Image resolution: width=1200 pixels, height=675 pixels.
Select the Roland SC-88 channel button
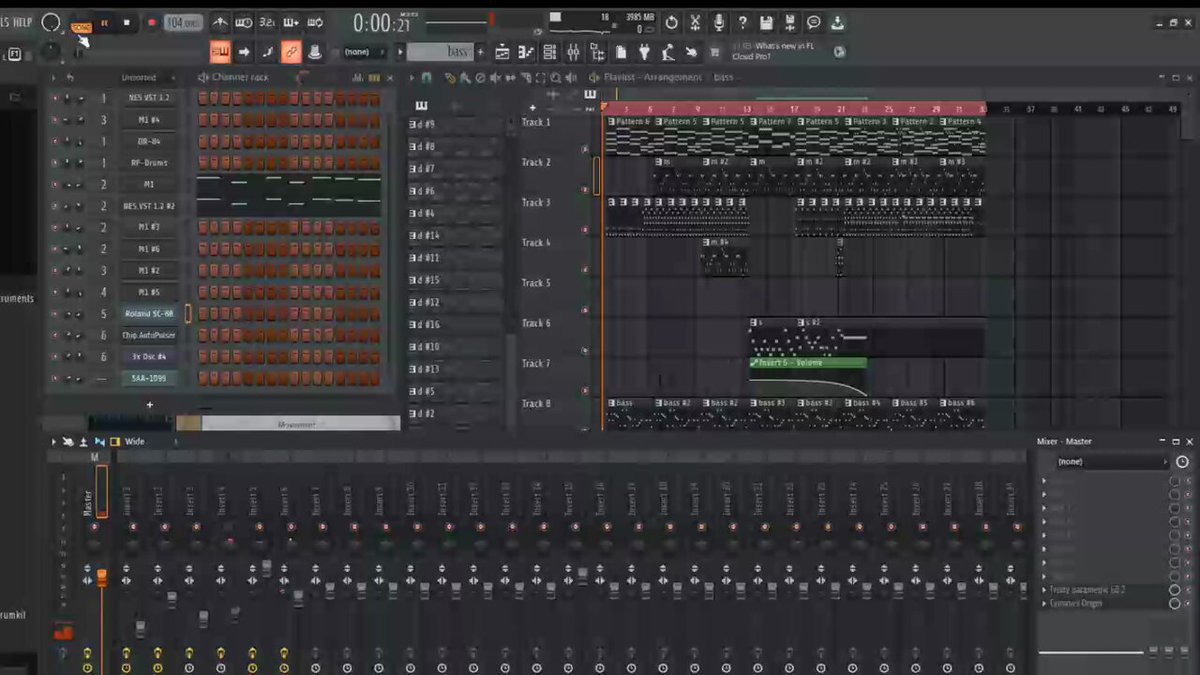149,314
